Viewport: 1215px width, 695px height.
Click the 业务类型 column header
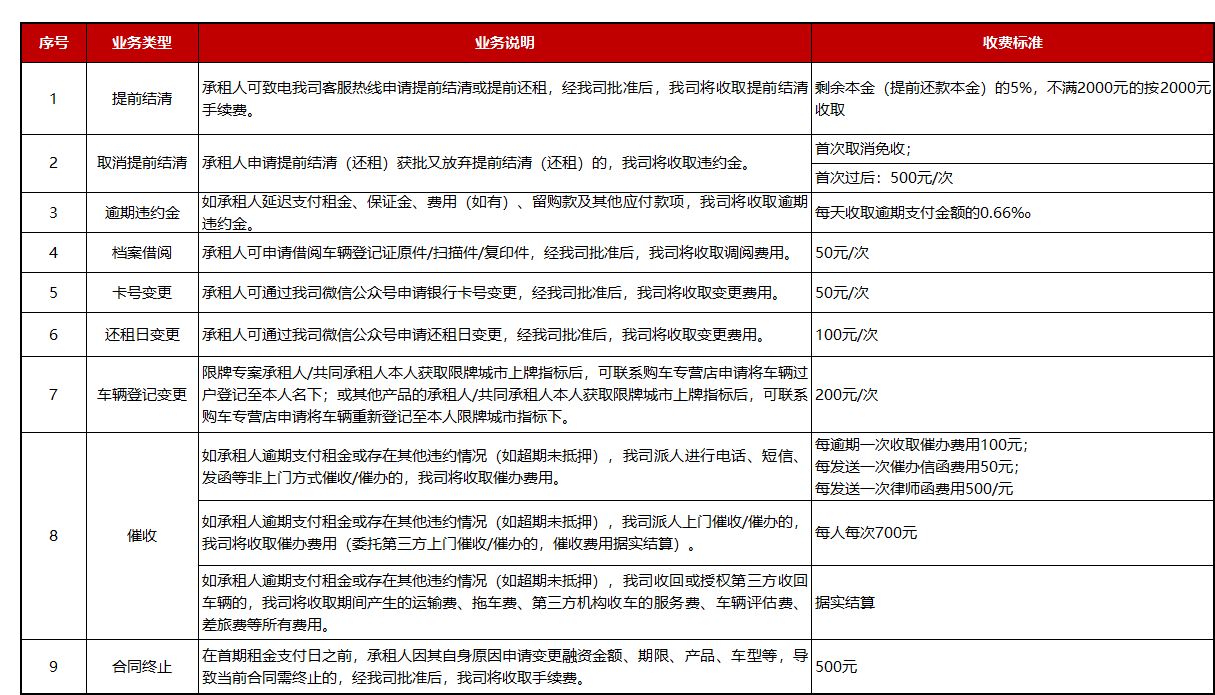(x=141, y=43)
